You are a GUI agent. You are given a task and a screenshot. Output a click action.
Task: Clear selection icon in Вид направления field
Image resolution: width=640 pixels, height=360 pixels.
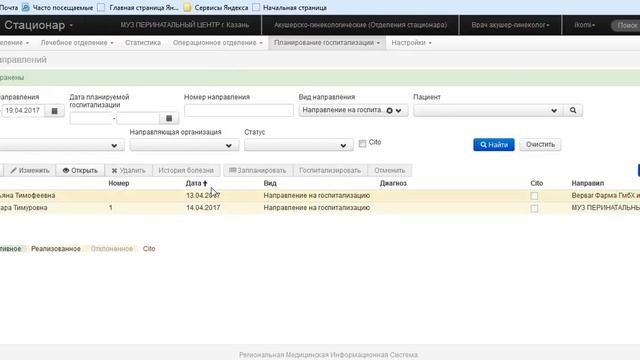[389, 111]
